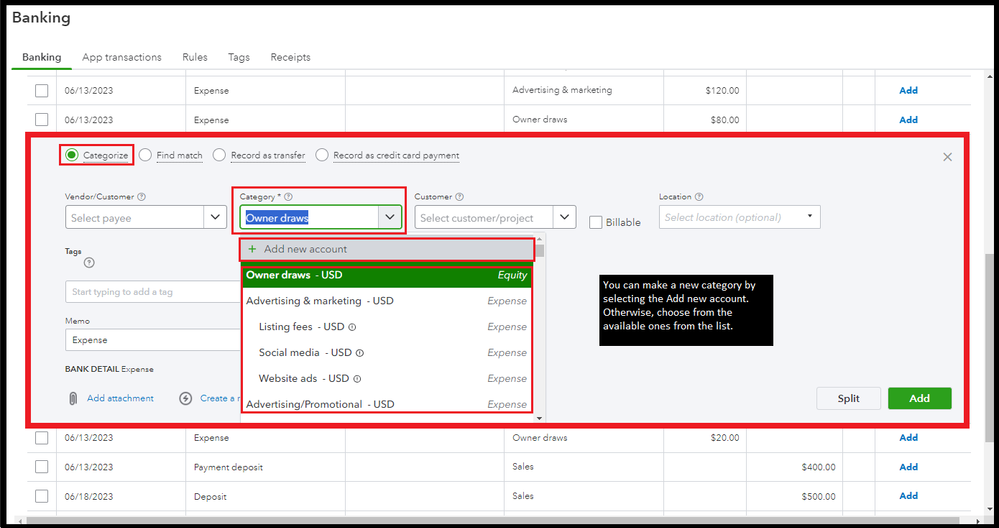Click the Website ads info icon
999x528 pixels.
tap(357, 378)
